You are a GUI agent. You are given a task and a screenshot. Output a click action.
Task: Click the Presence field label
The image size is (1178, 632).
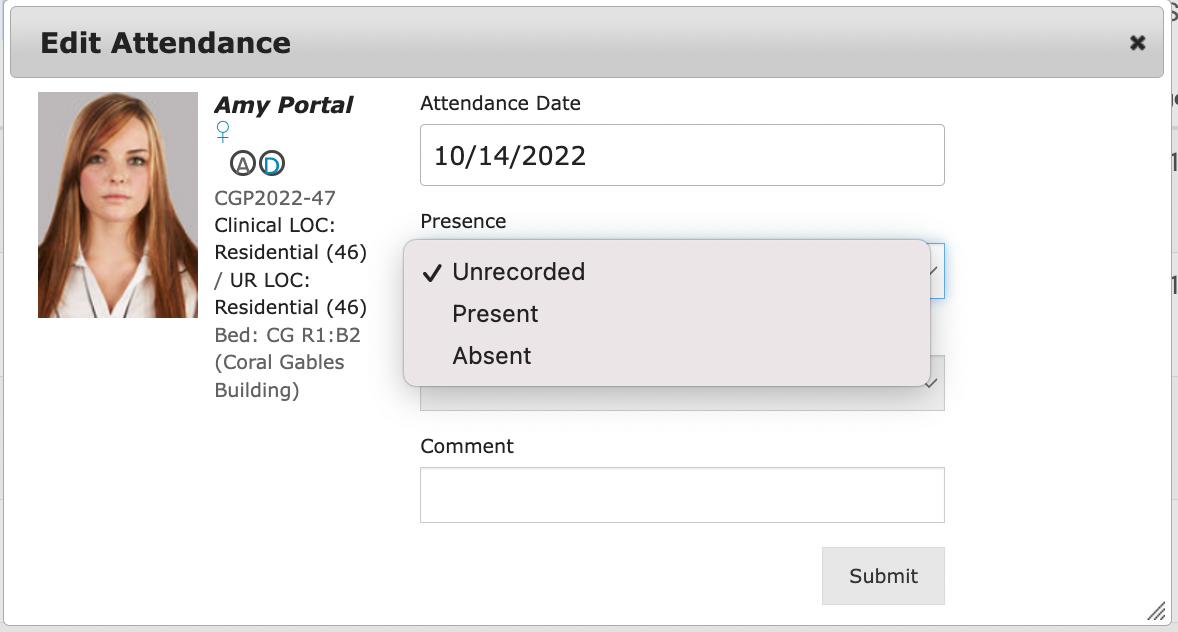(463, 221)
